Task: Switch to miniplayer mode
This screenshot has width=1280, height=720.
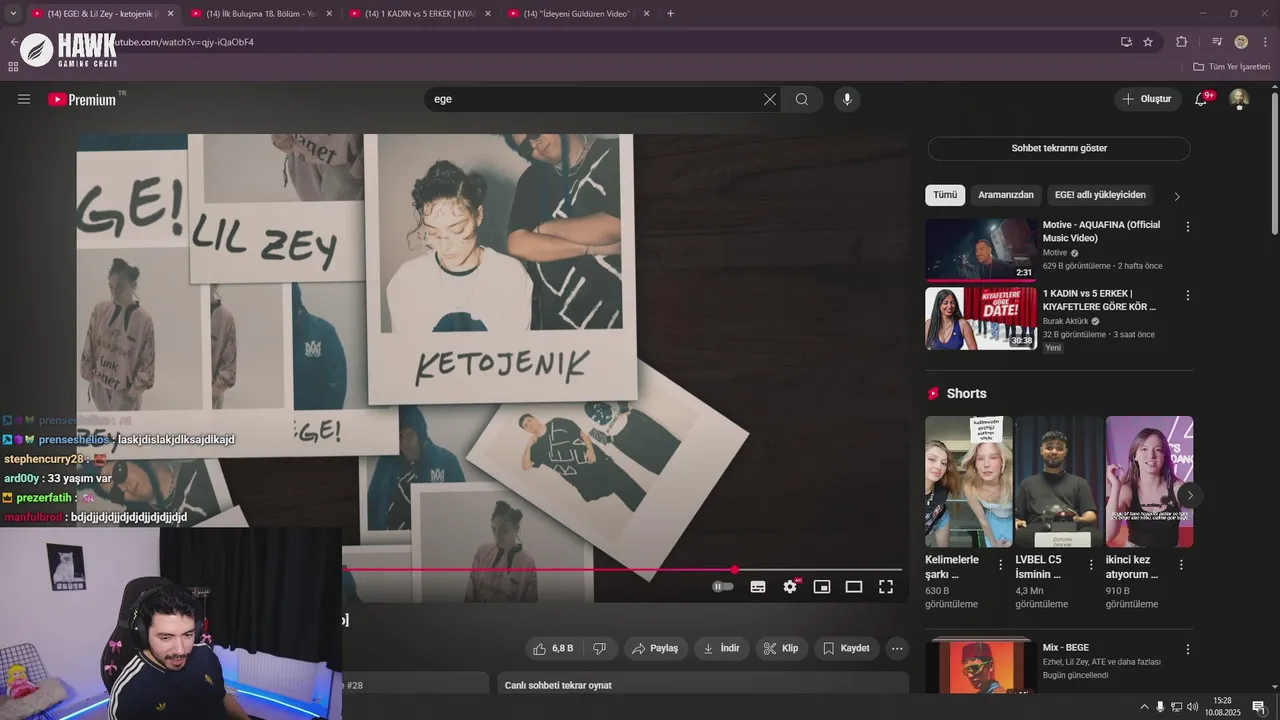Action: pyautogui.click(x=822, y=587)
